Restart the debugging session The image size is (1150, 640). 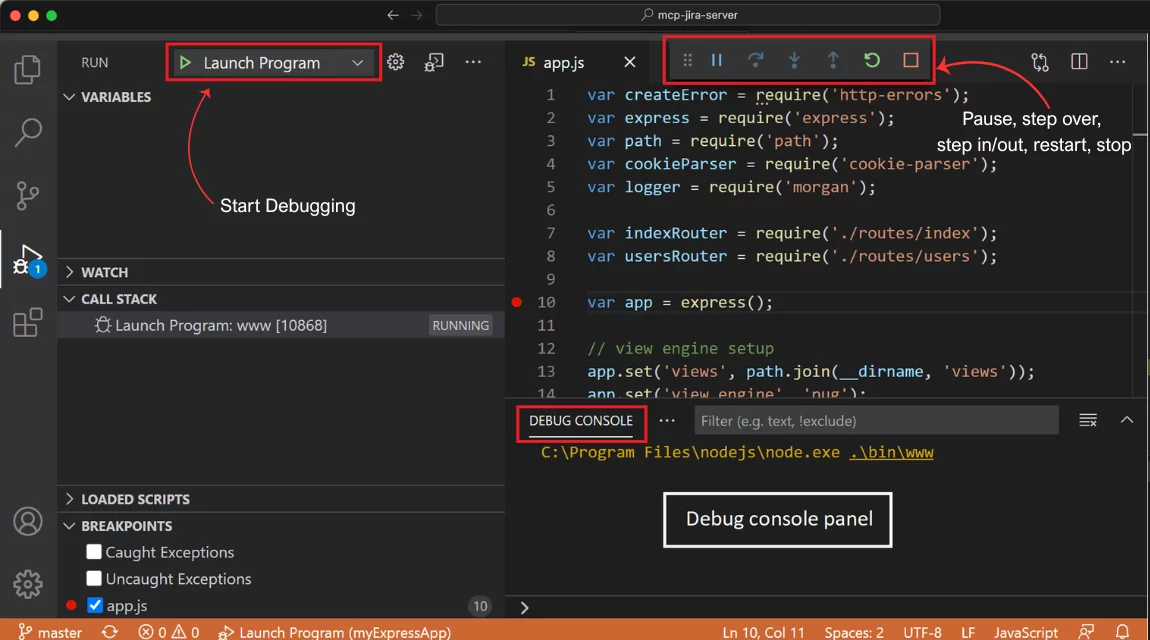tap(872, 61)
